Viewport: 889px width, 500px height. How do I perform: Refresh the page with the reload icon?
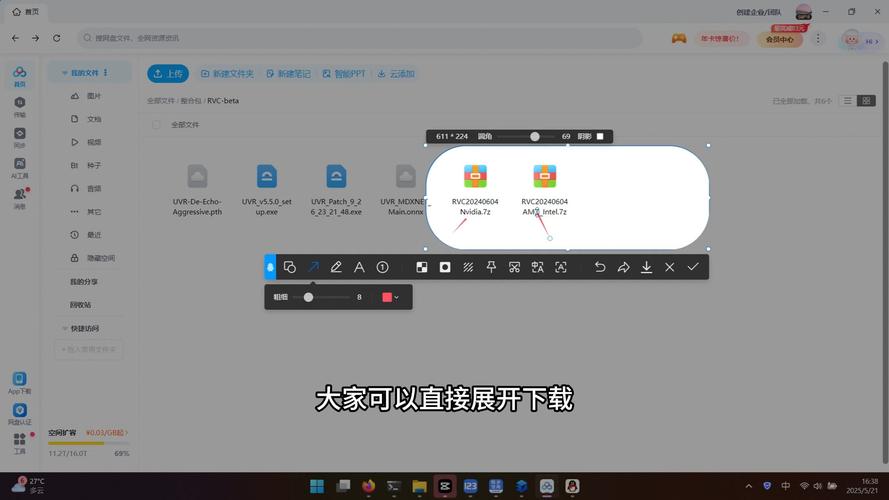pos(57,38)
